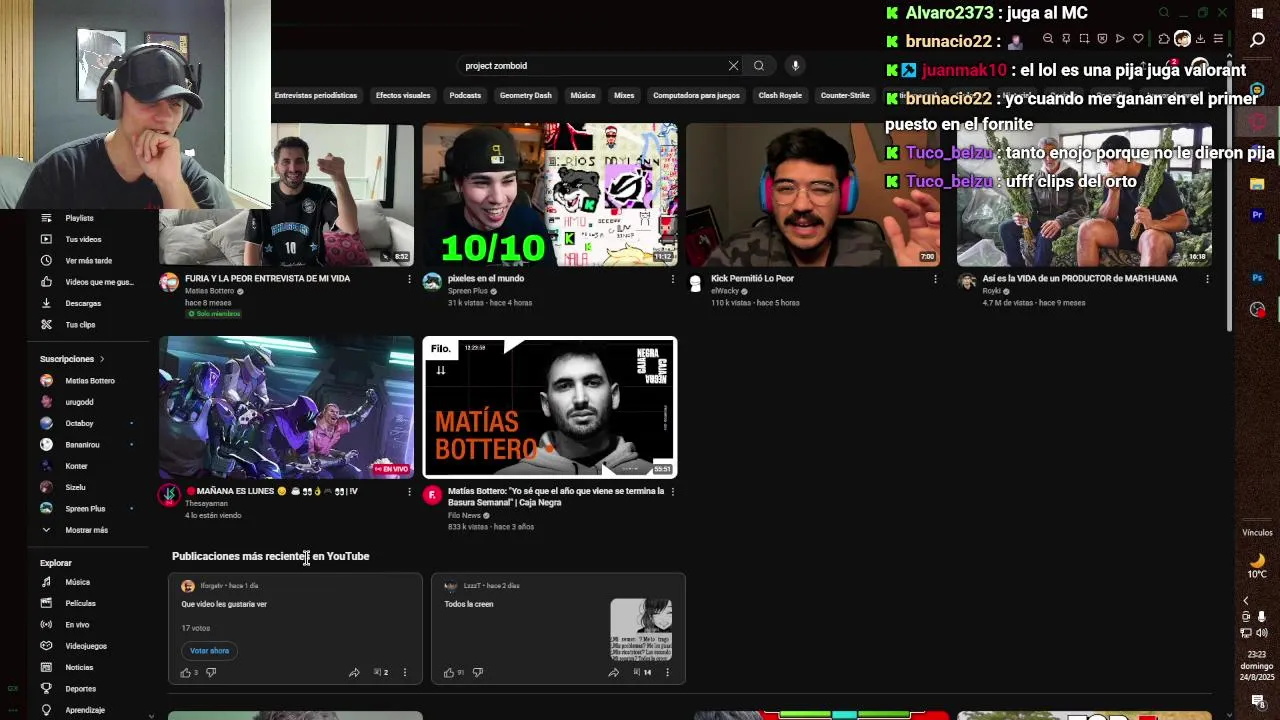Open En vivo under Explorar
Image resolution: width=1280 pixels, height=720 pixels.
pos(77,624)
